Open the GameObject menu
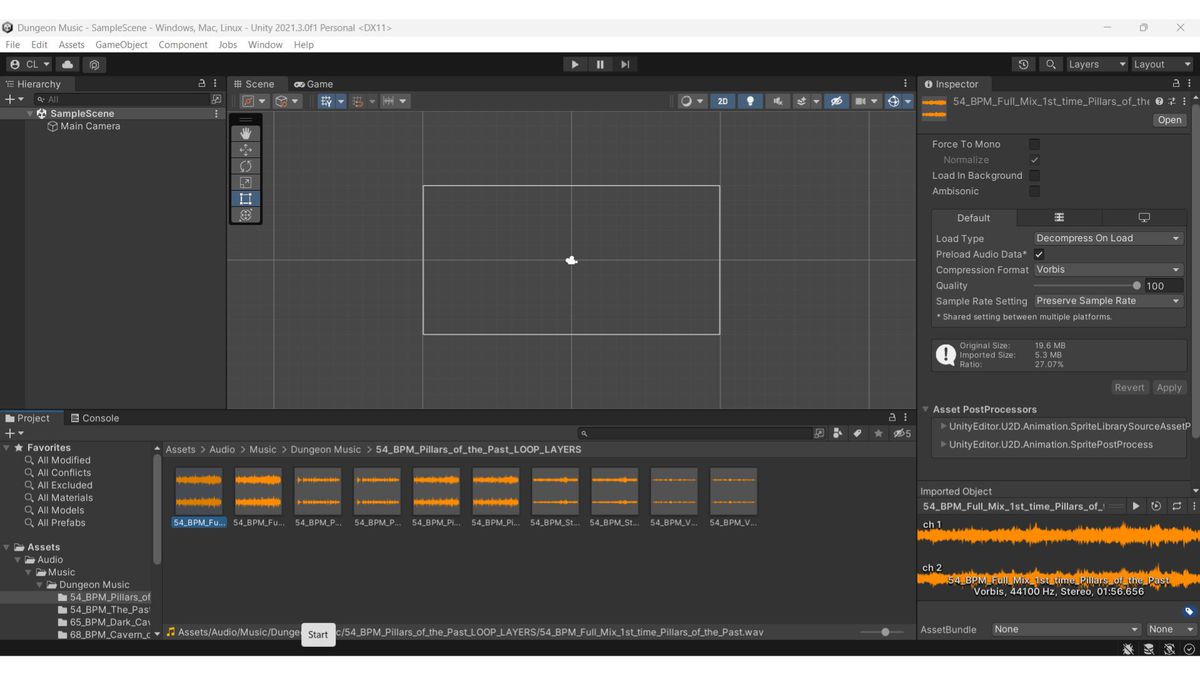 pyautogui.click(x=121, y=44)
